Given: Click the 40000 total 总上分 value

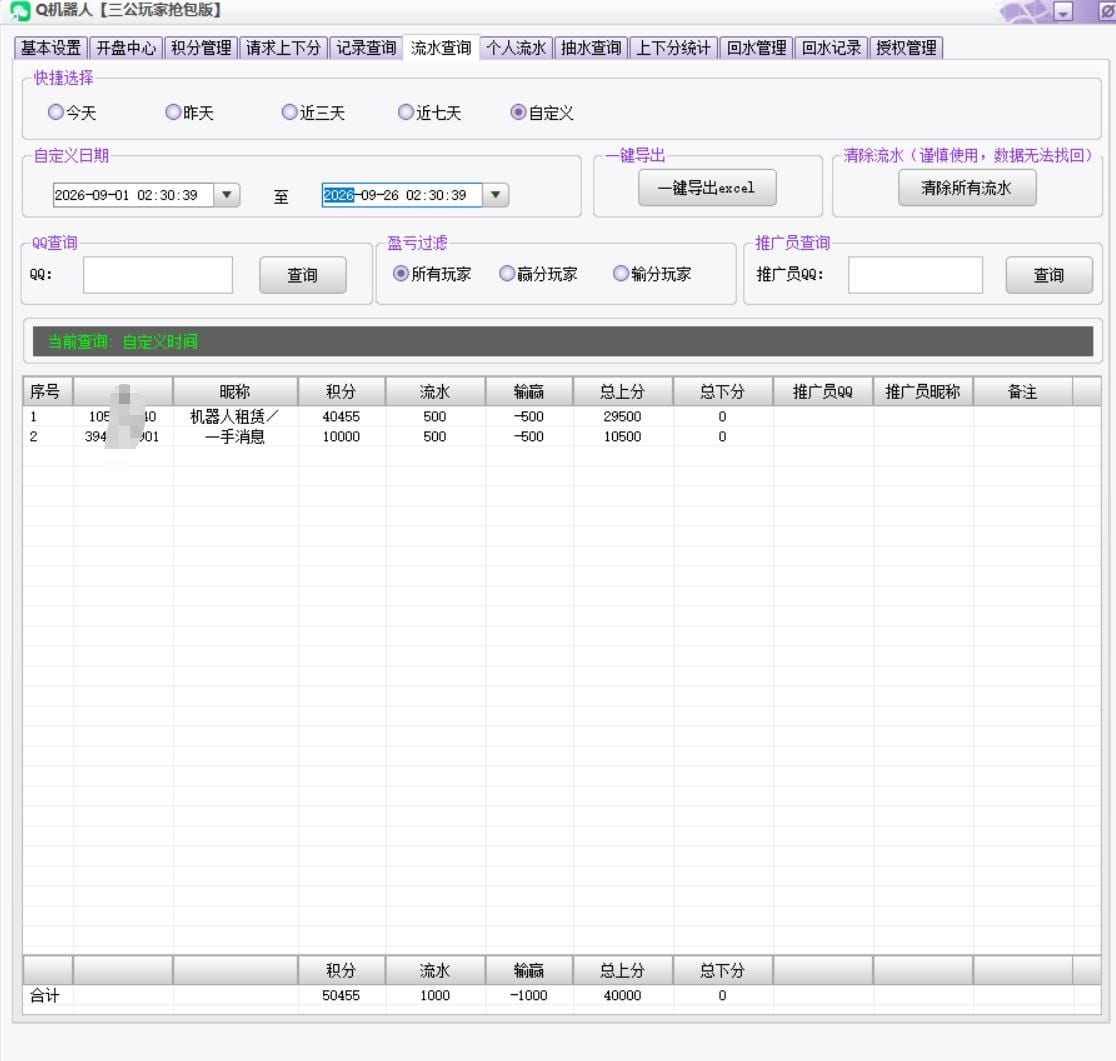Looking at the screenshot, I should point(623,996).
